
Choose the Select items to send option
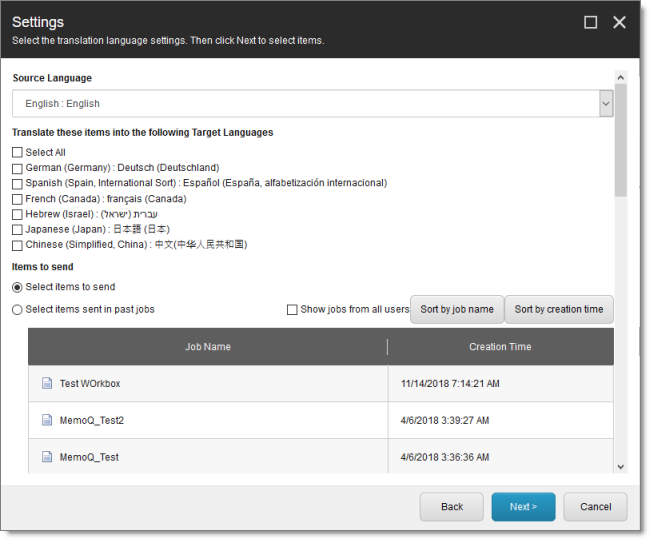coord(17,287)
